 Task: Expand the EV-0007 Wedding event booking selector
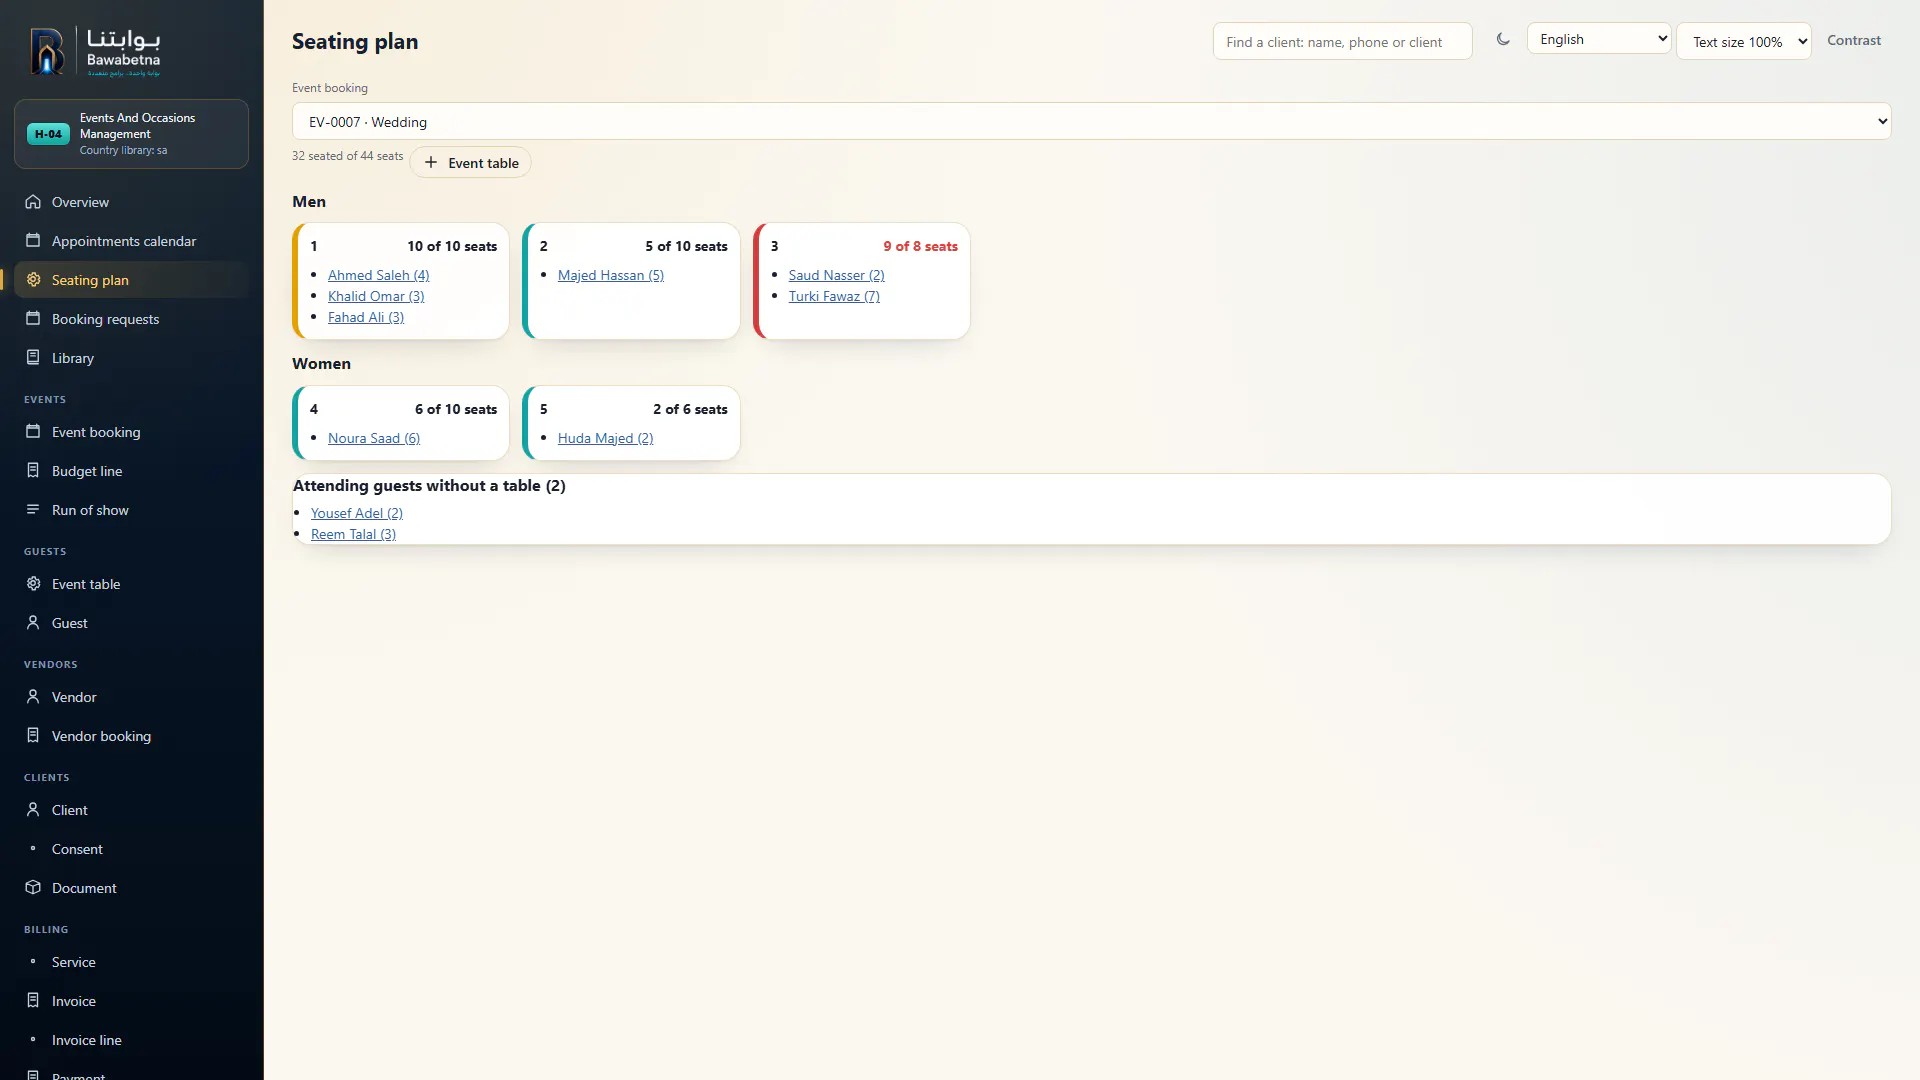click(x=1091, y=122)
